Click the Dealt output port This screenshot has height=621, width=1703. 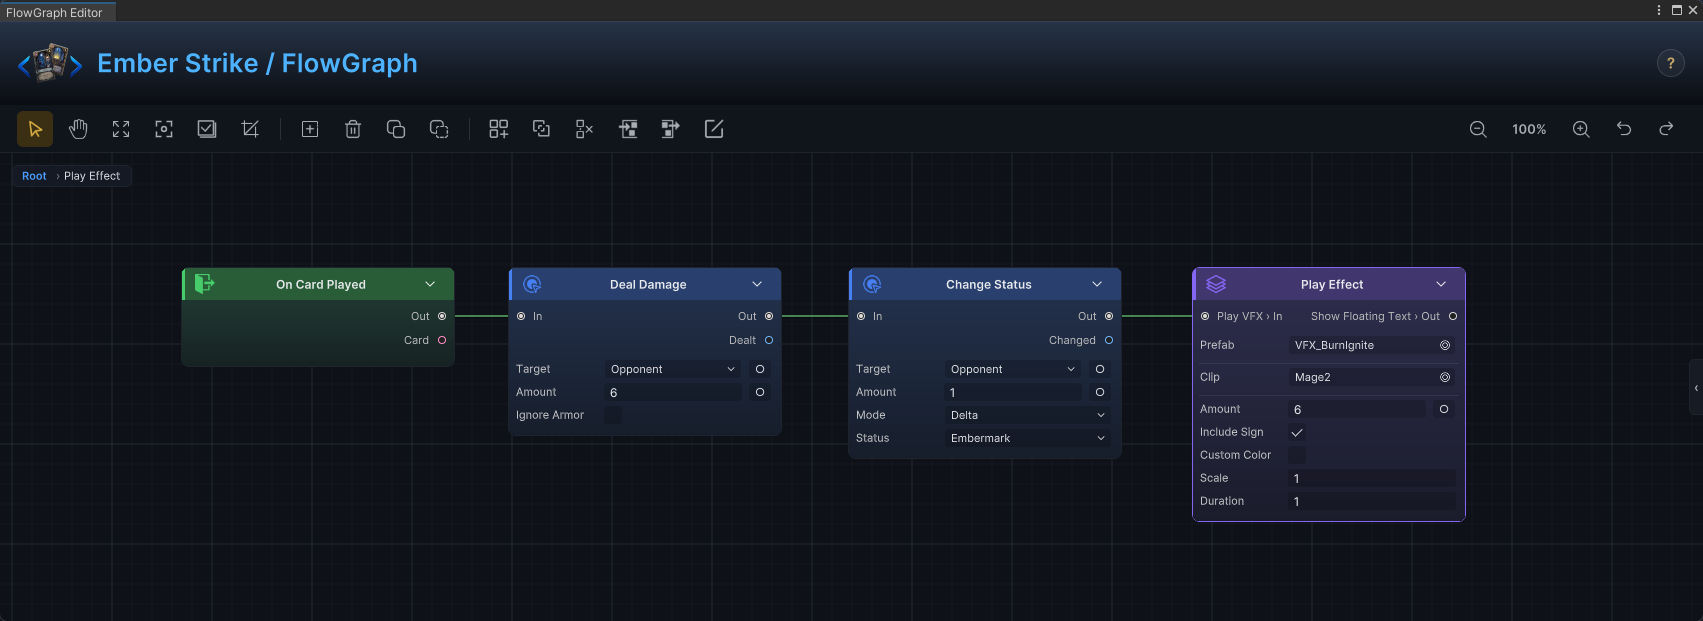(769, 340)
